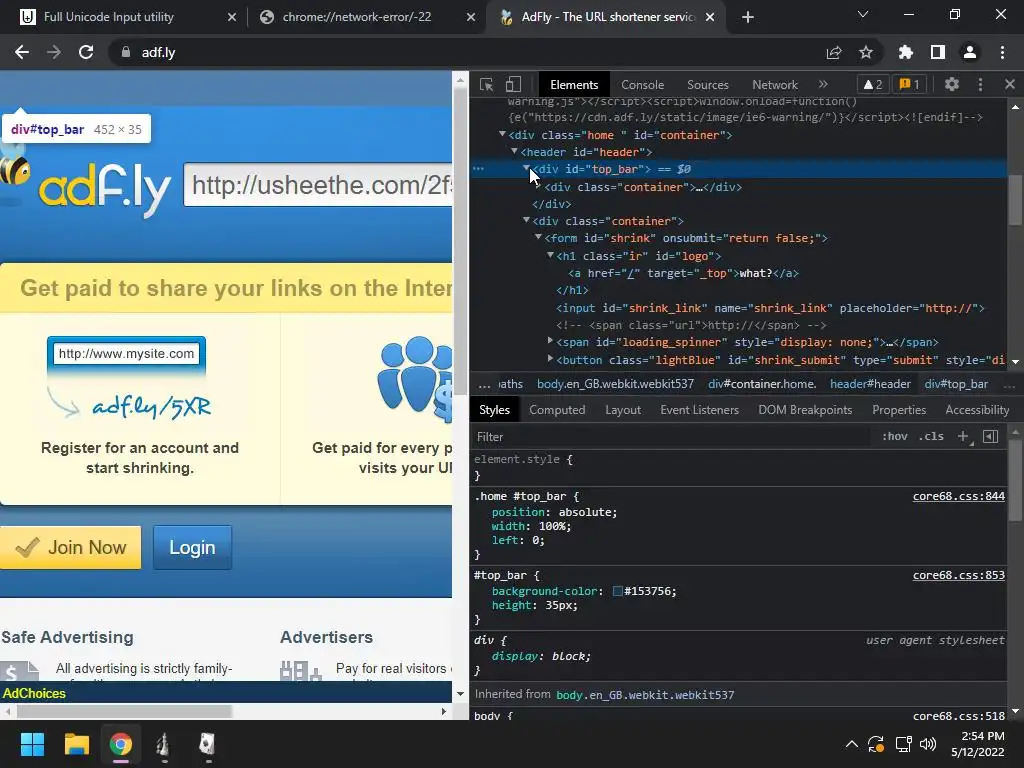Add a new style rule plus icon
Viewport: 1024px width, 768px height.
[963, 436]
